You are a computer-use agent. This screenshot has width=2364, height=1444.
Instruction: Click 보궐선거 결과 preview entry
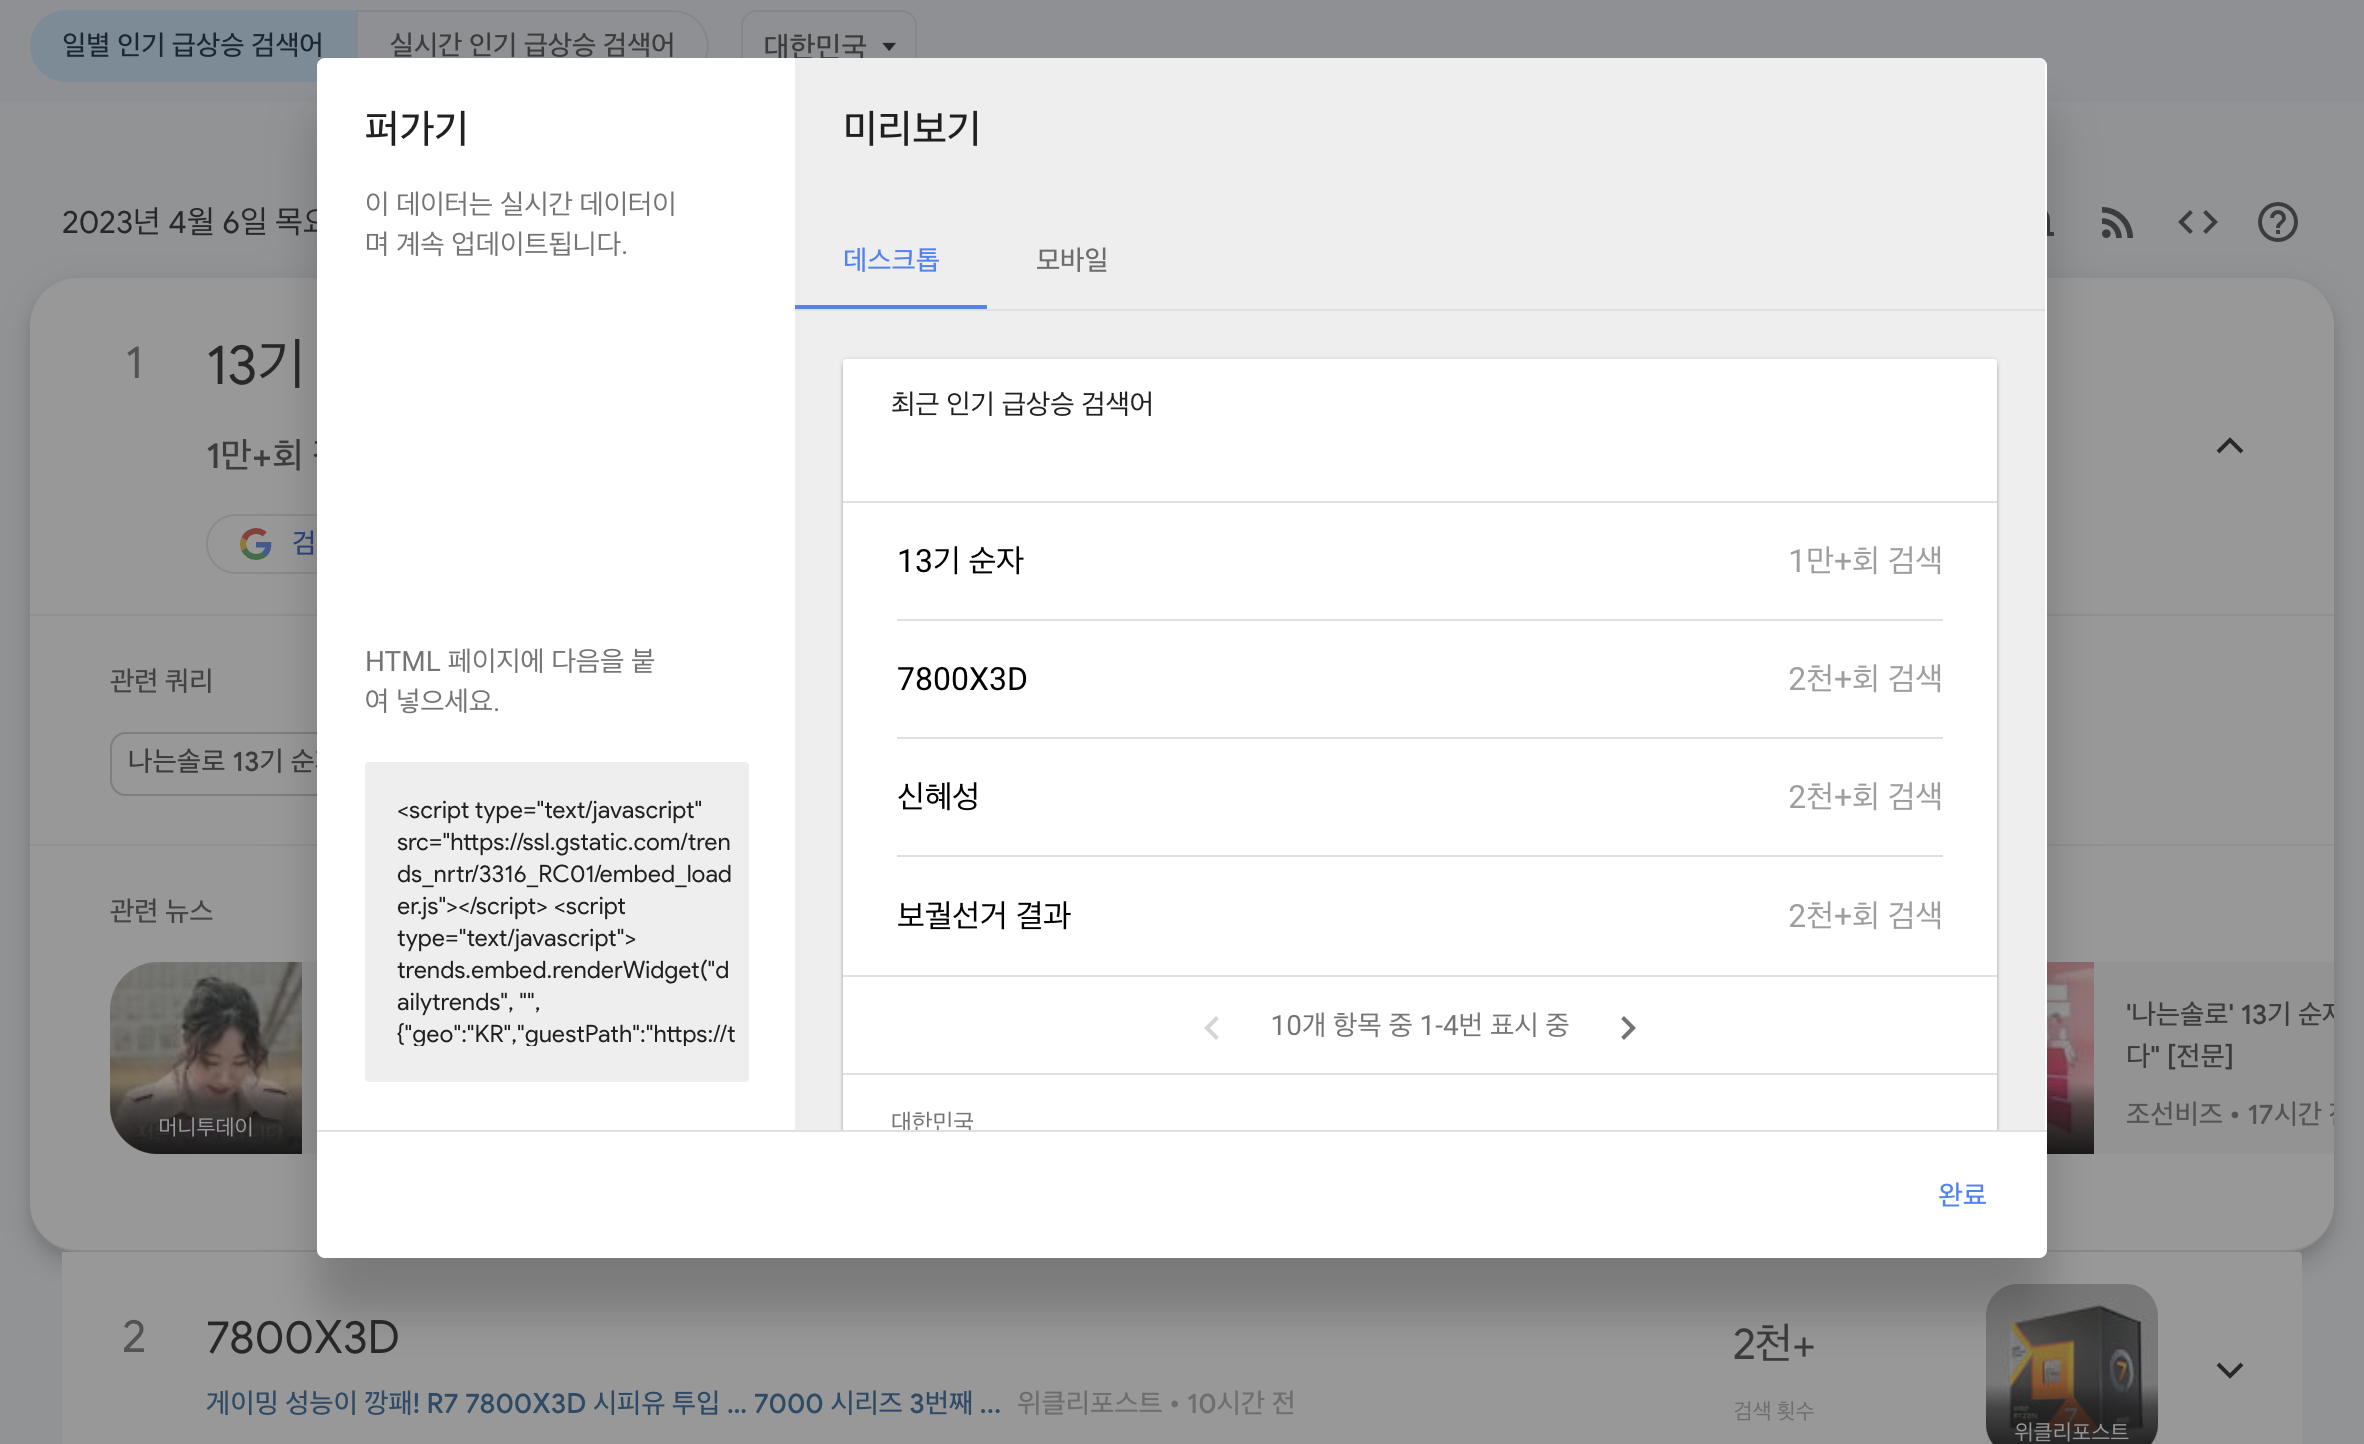[983, 915]
